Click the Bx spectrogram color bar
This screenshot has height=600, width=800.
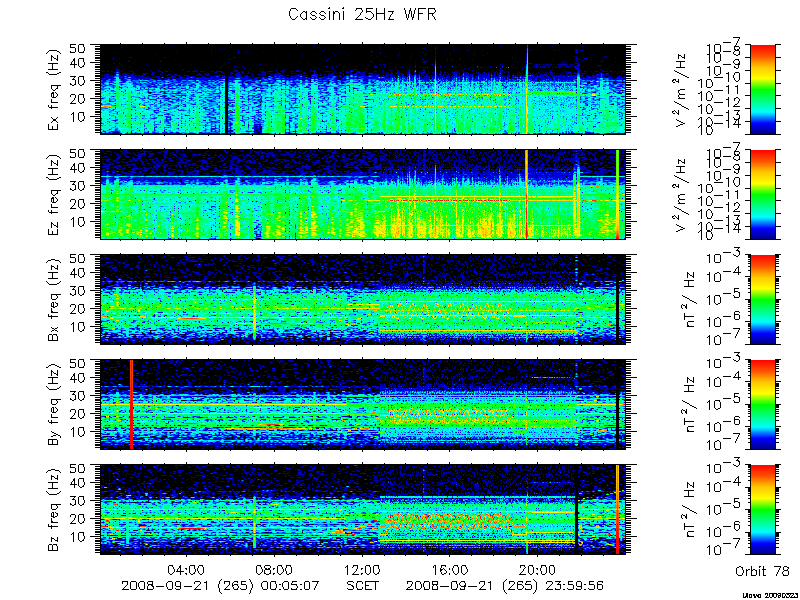(x=762, y=299)
